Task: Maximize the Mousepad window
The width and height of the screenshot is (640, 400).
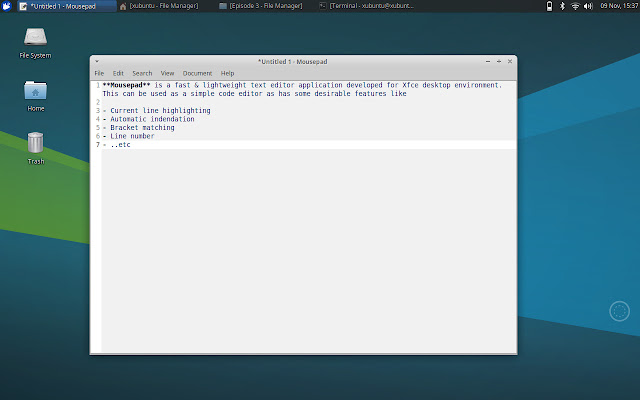Action: click(499, 62)
